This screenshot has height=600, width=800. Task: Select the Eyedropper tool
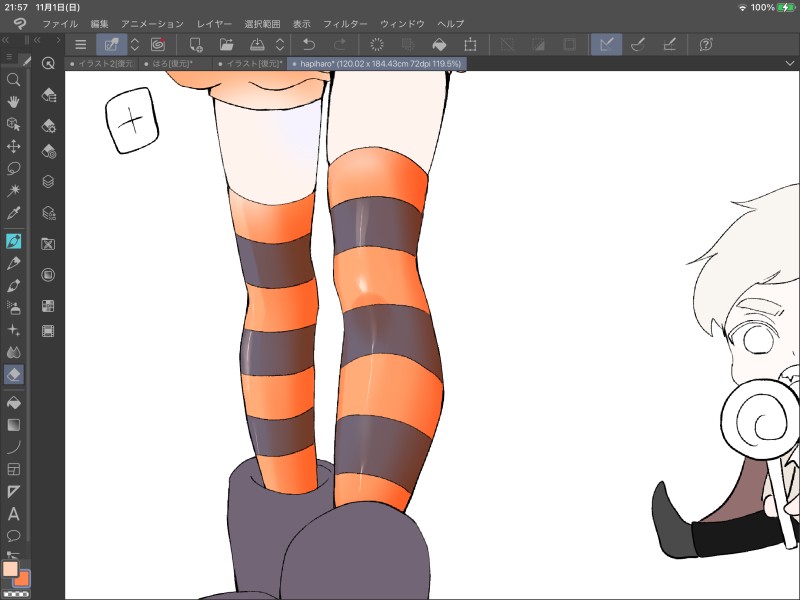click(14, 213)
